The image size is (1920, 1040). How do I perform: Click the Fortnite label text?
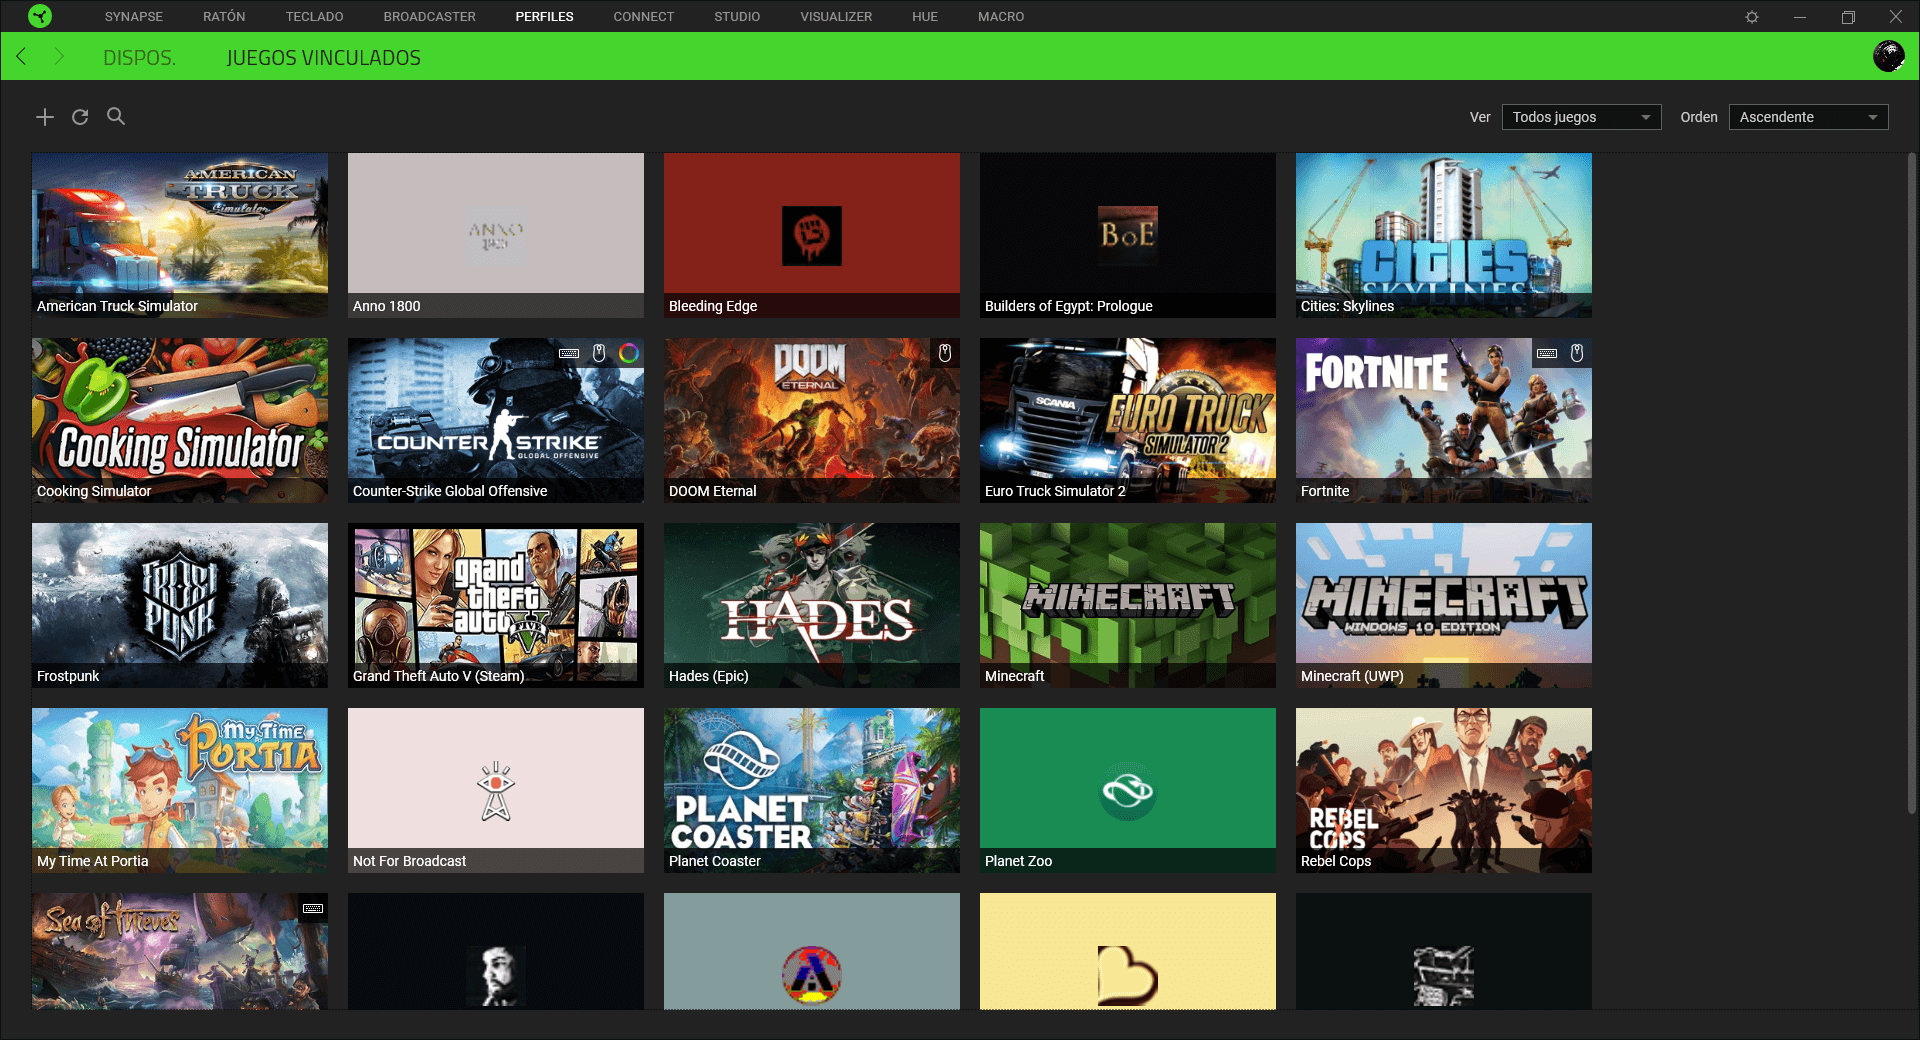pyautogui.click(x=1325, y=491)
